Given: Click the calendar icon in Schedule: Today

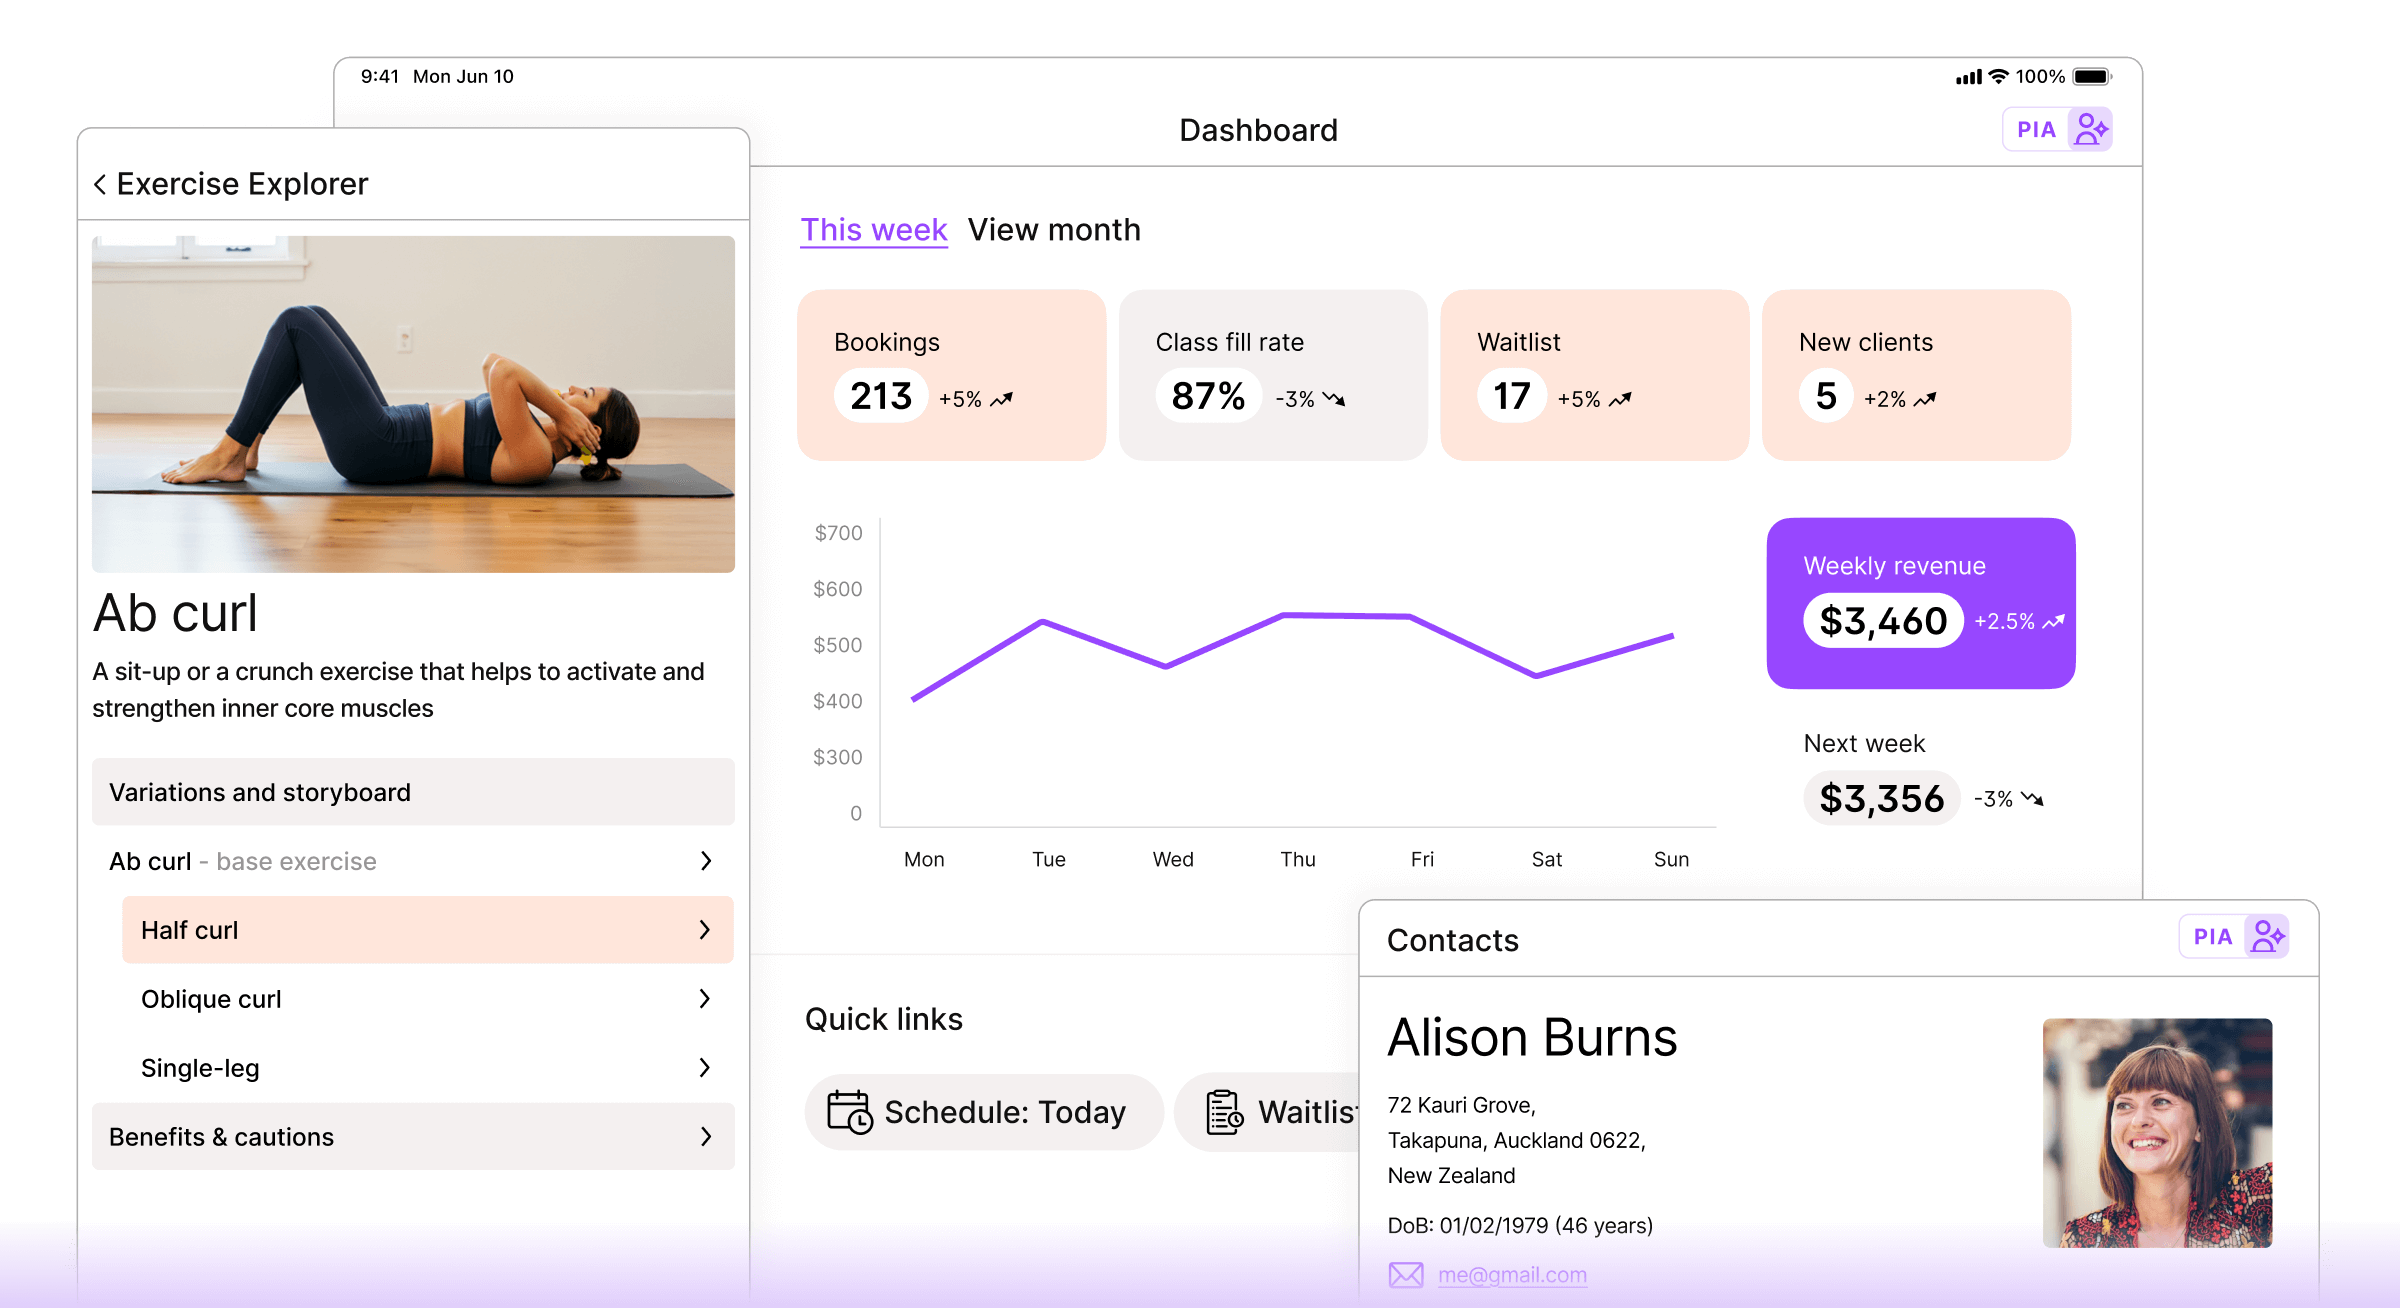Looking at the screenshot, I should click(x=849, y=1112).
